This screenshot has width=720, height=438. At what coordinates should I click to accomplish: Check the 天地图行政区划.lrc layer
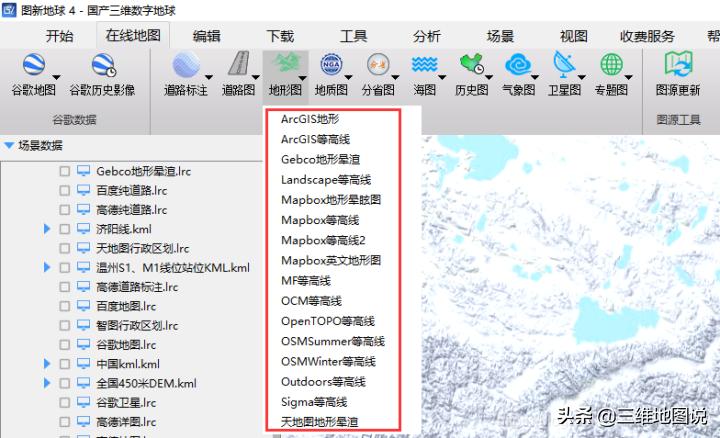click(65, 248)
